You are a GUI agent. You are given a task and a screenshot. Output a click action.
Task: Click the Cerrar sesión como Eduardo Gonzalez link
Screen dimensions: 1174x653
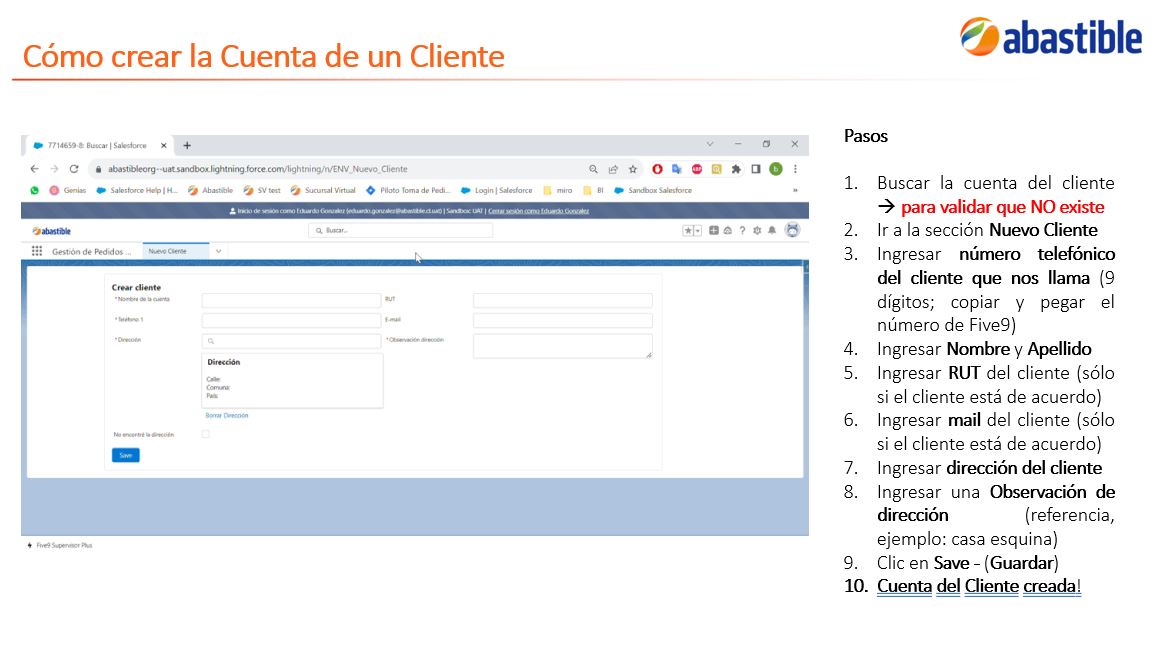click(538, 211)
